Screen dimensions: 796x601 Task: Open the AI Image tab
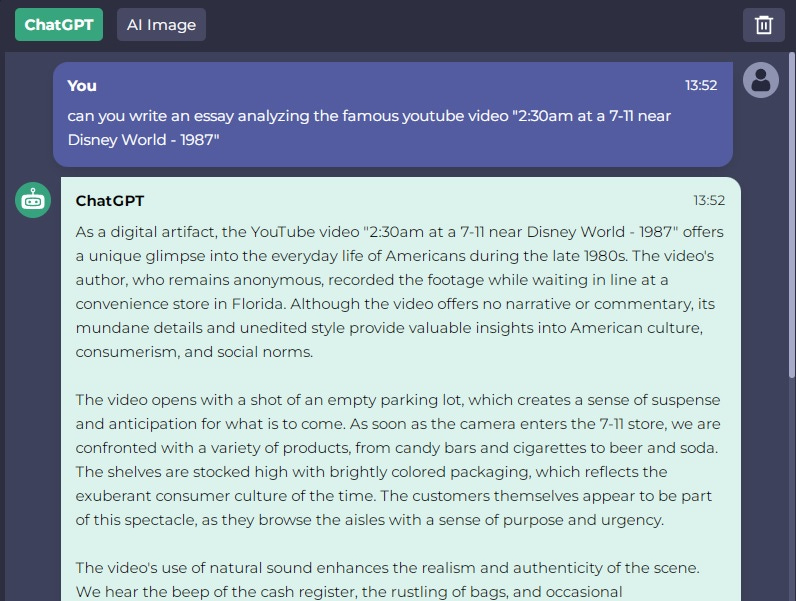point(161,24)
